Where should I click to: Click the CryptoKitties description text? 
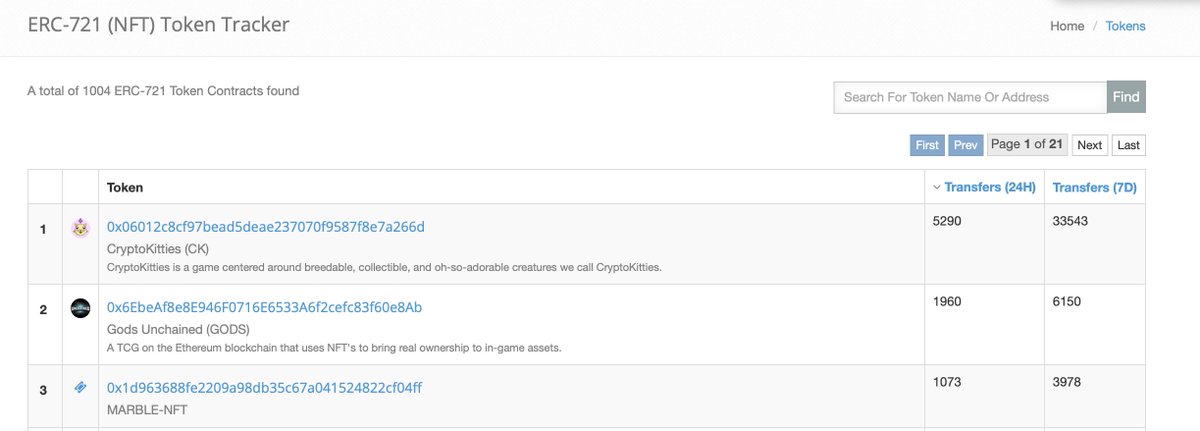(x=384, y=267)
